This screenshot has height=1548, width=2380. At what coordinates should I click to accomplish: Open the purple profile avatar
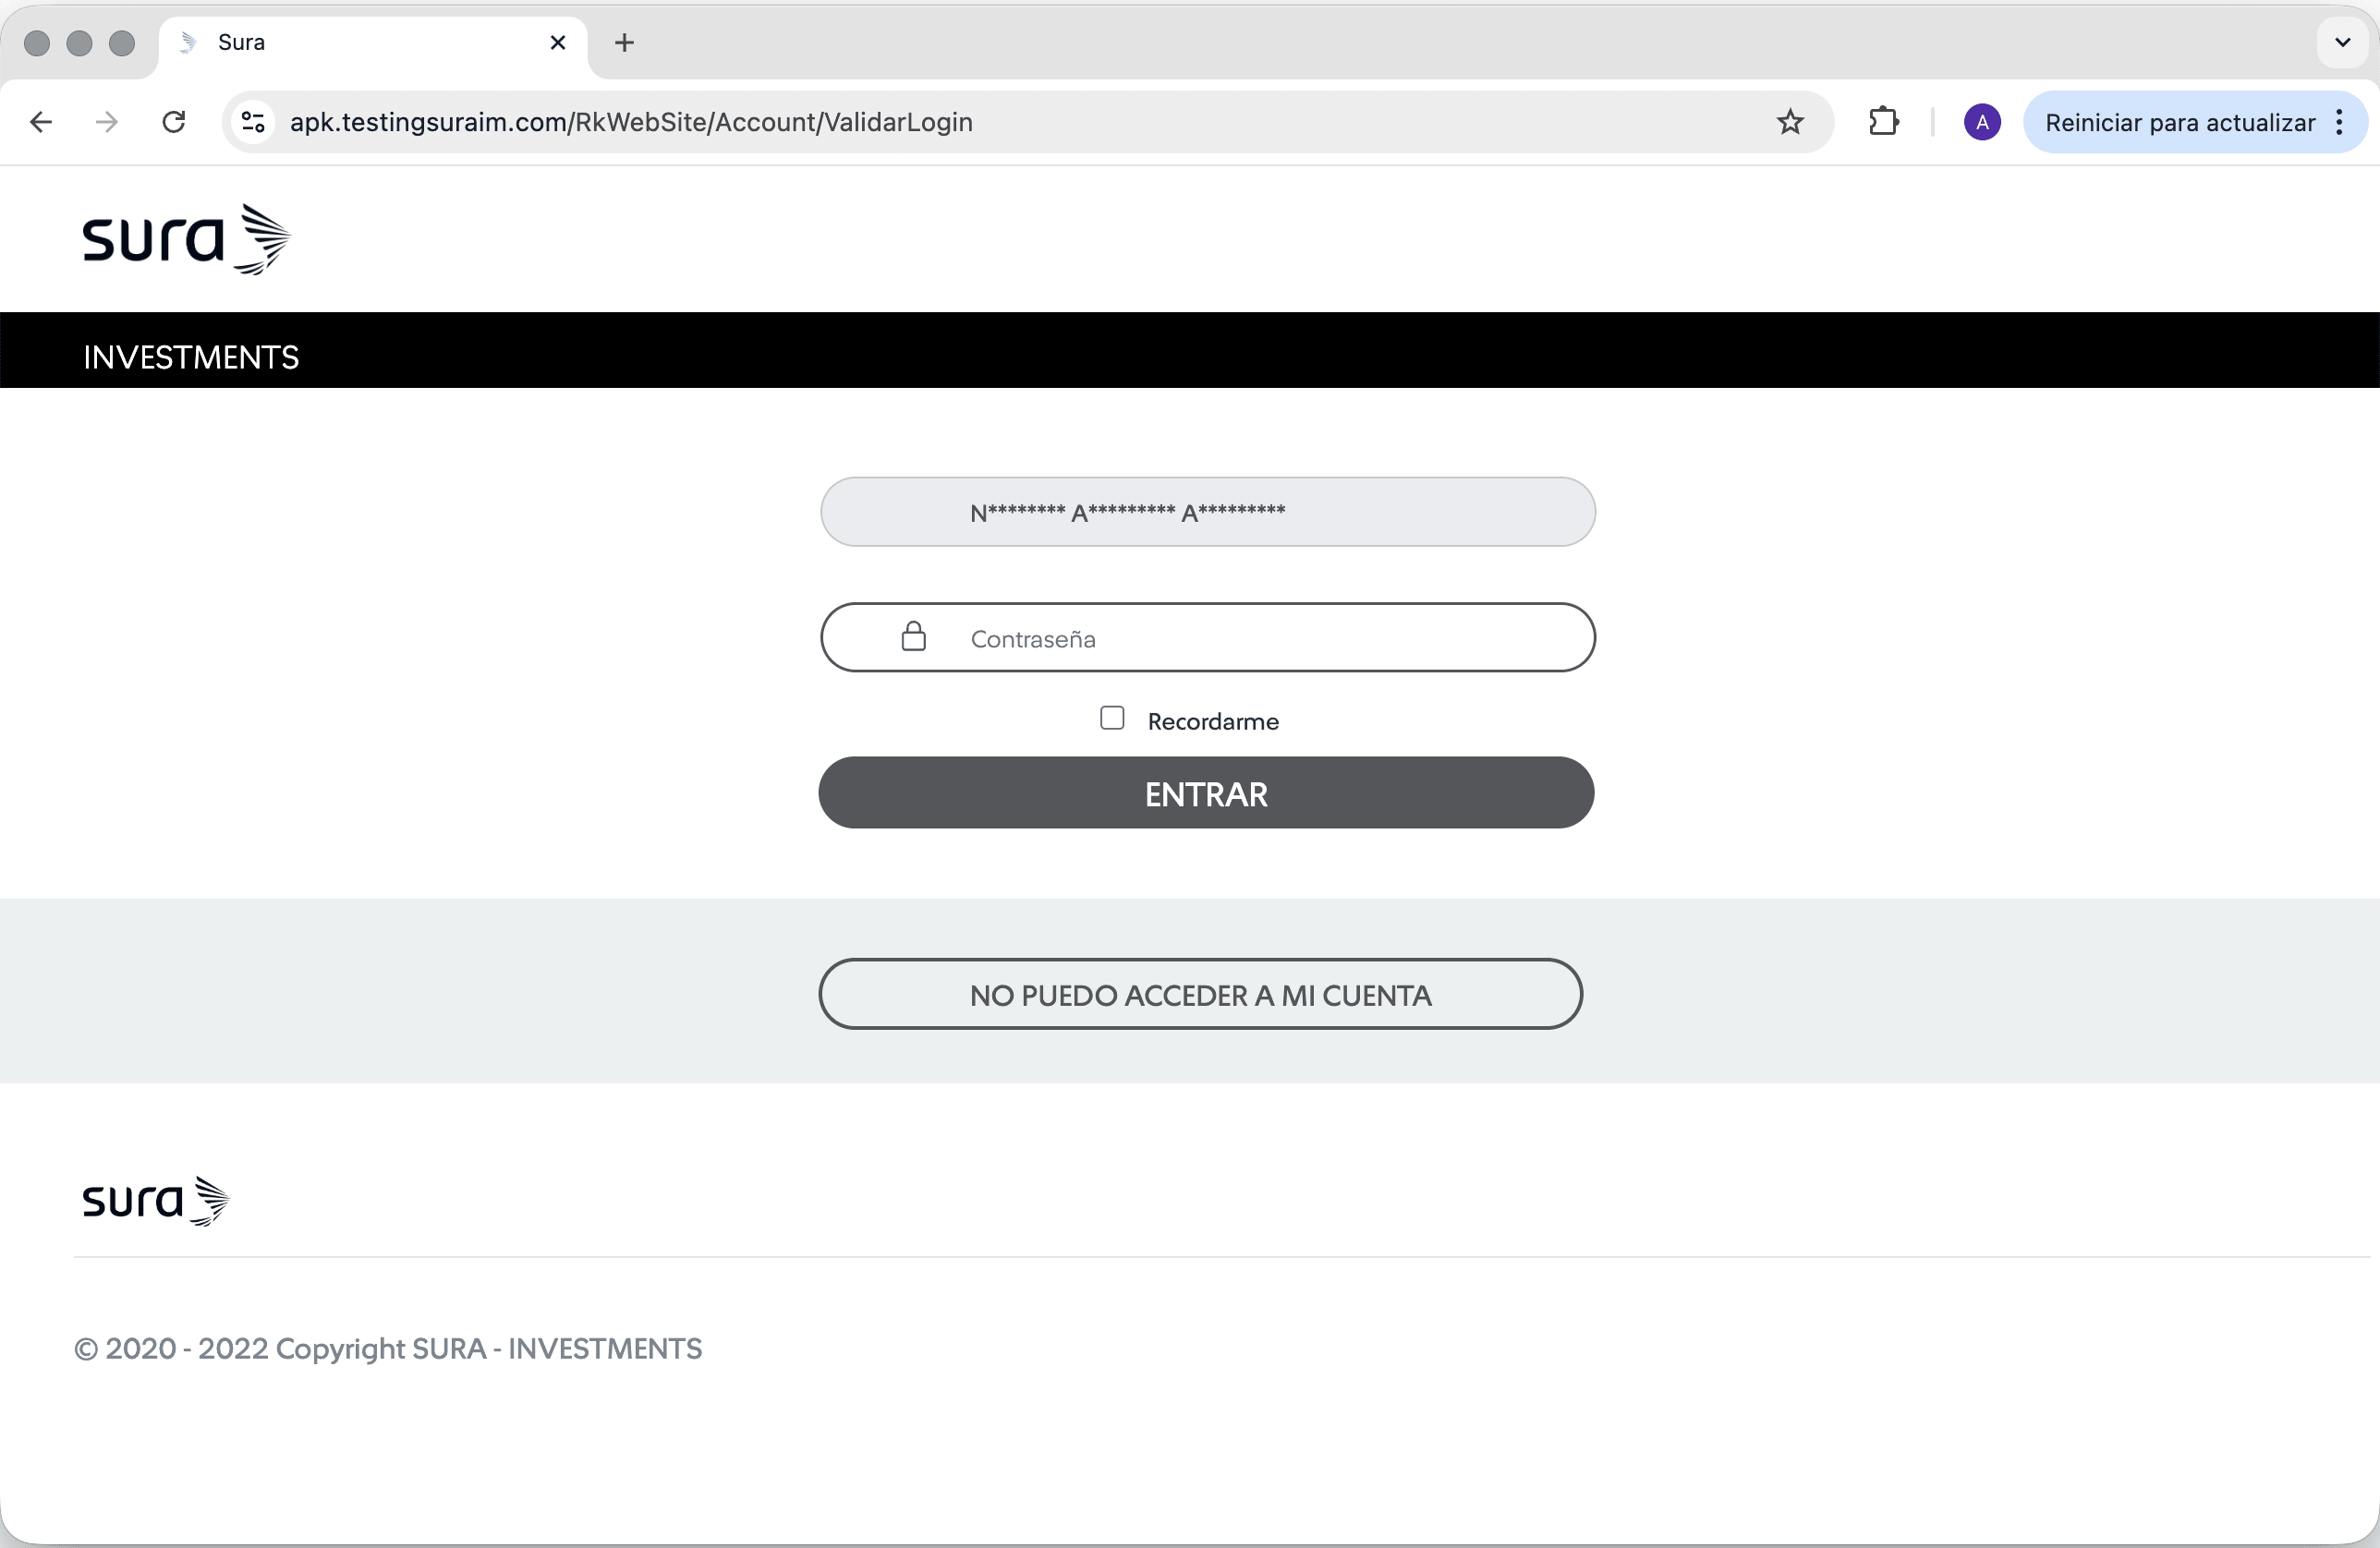coord(1981,122)
